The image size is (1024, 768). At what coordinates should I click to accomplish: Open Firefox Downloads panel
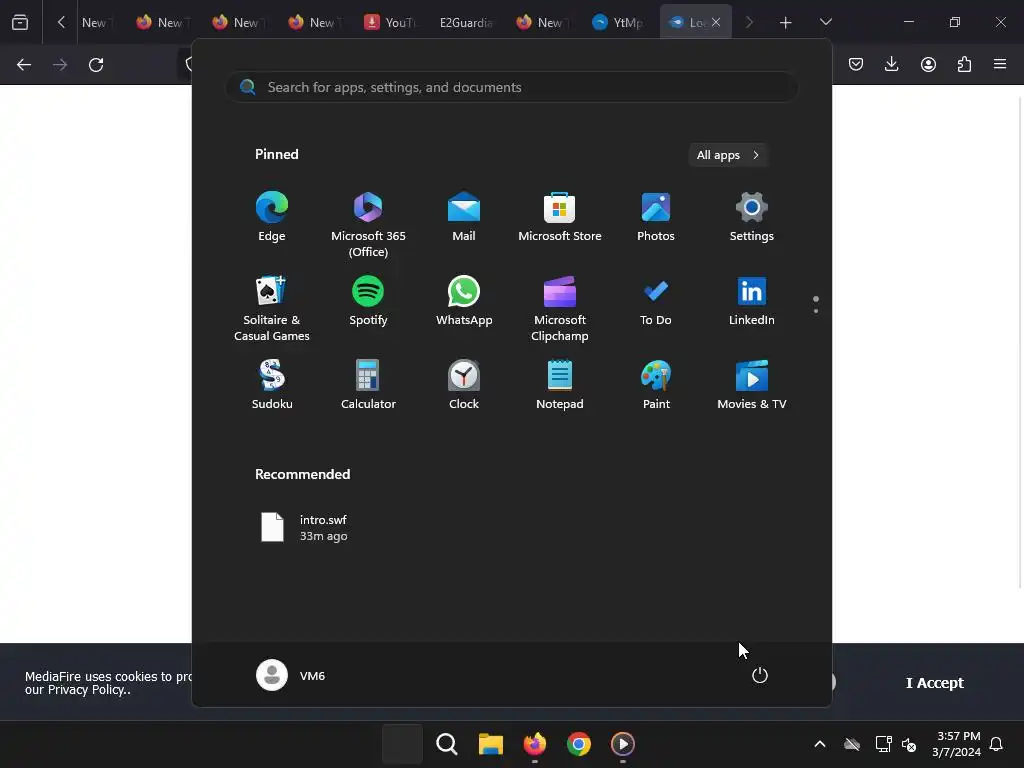click(x=891, y=64)
